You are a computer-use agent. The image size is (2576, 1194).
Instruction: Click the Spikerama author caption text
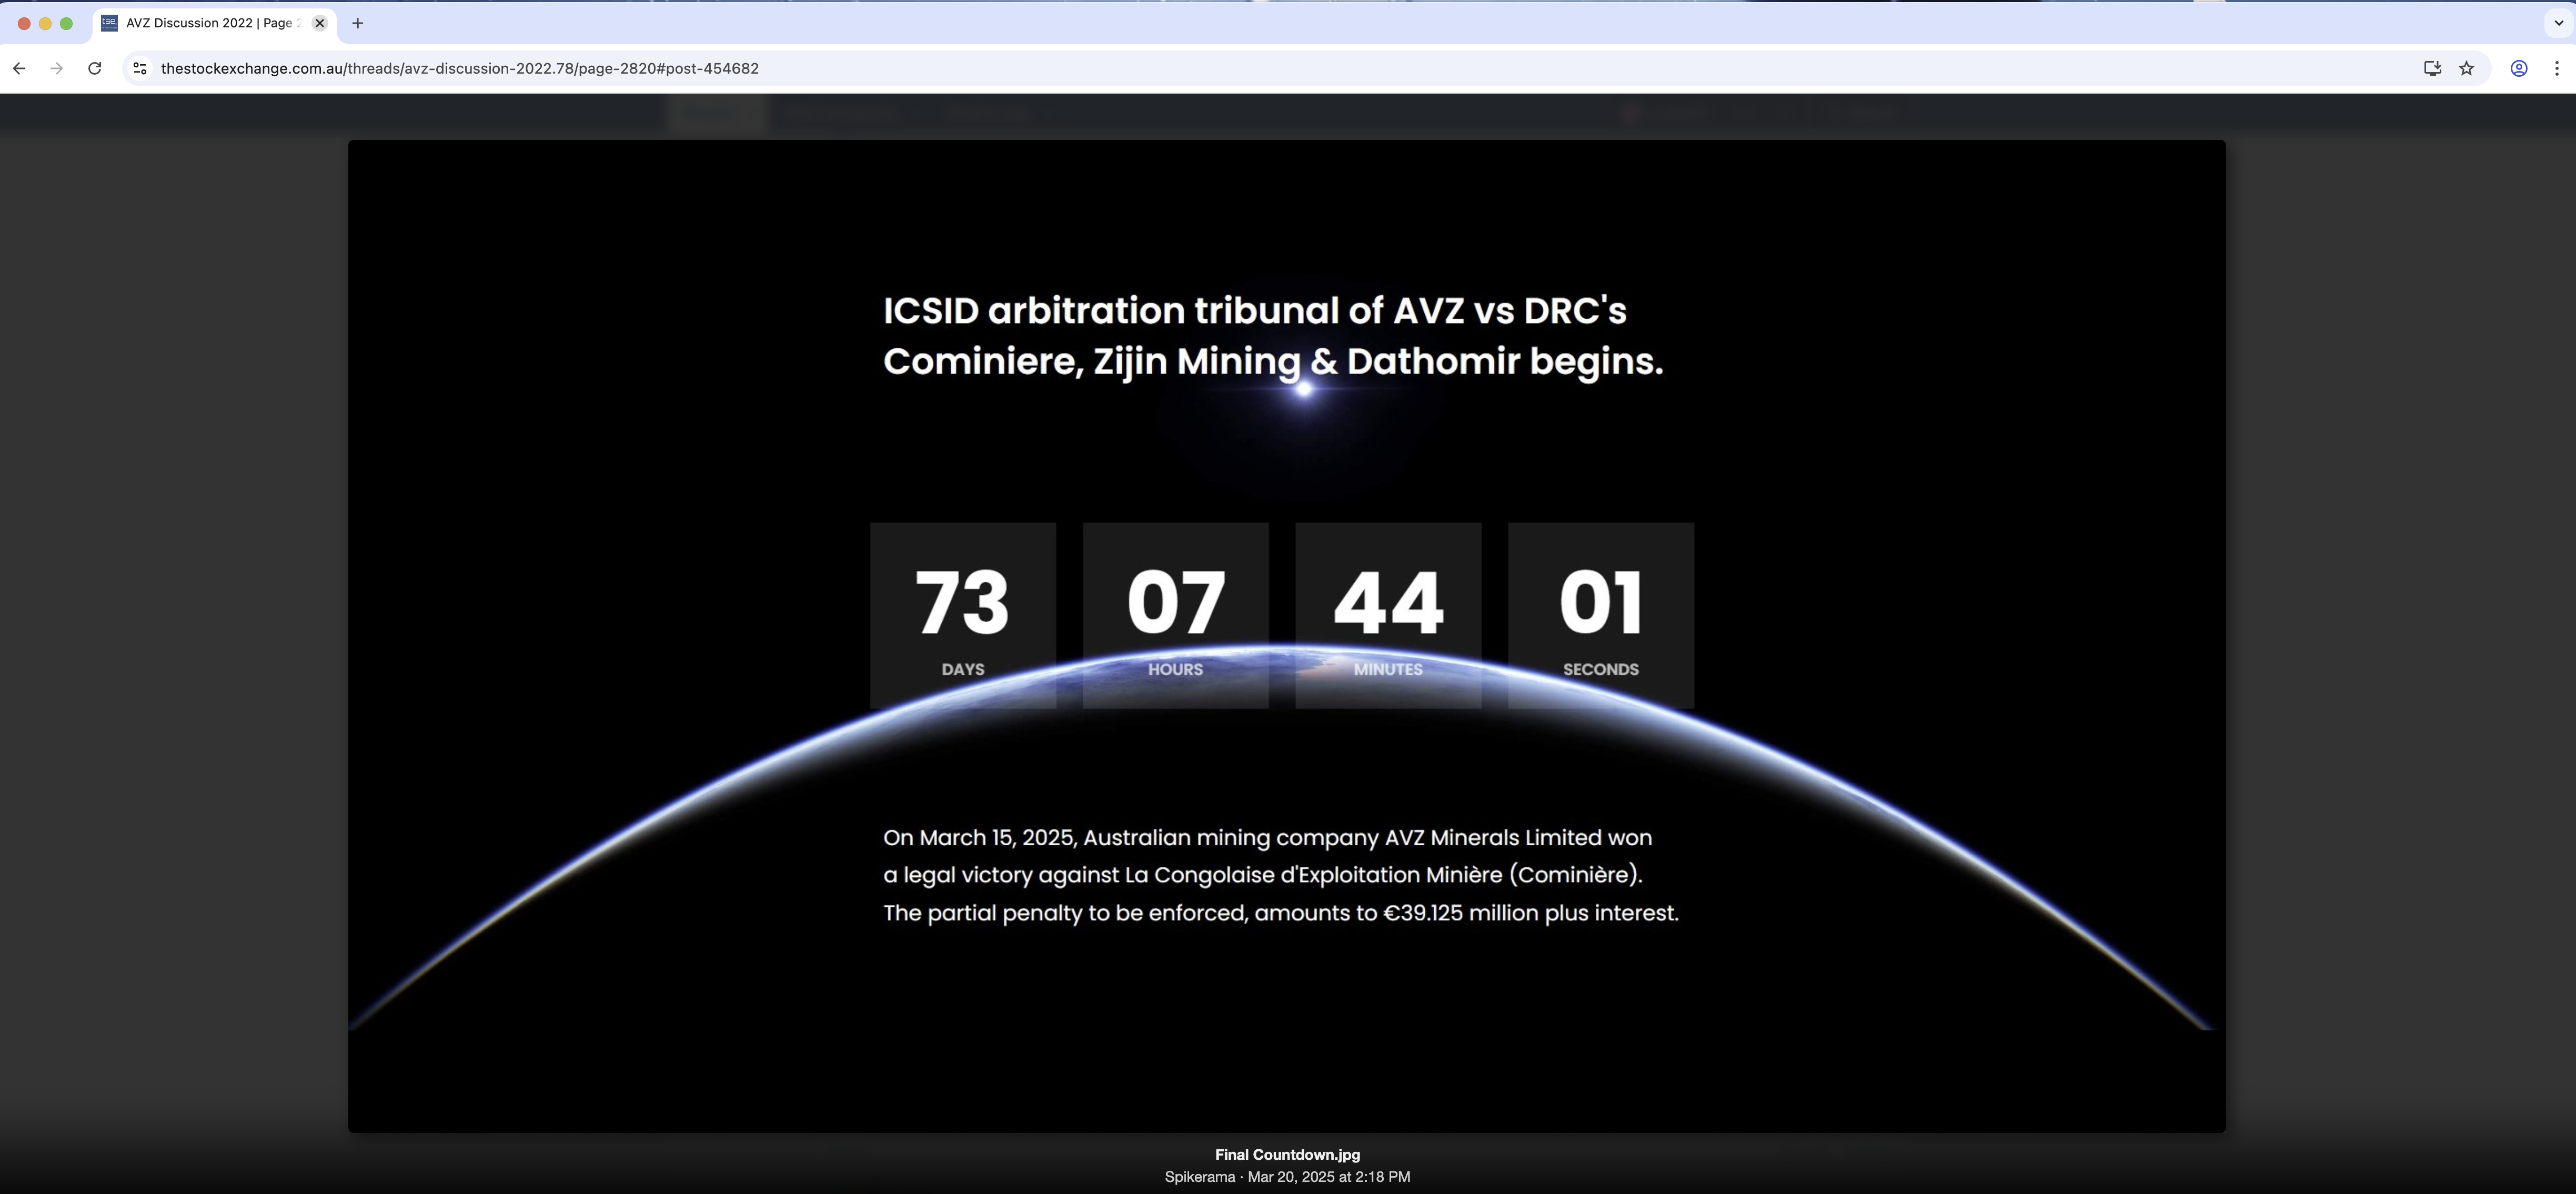point(1199,1176)
